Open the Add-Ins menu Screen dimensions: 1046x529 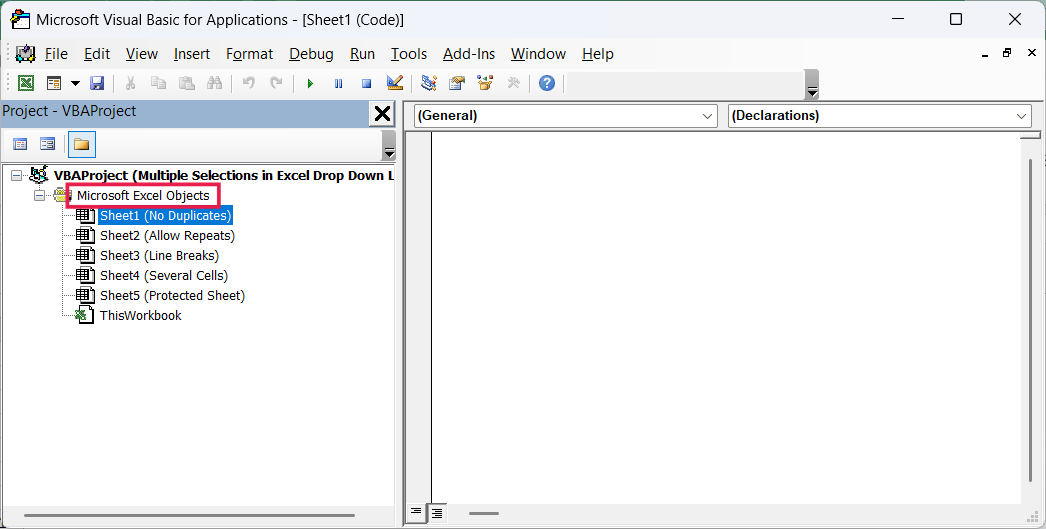coord(469,54)
